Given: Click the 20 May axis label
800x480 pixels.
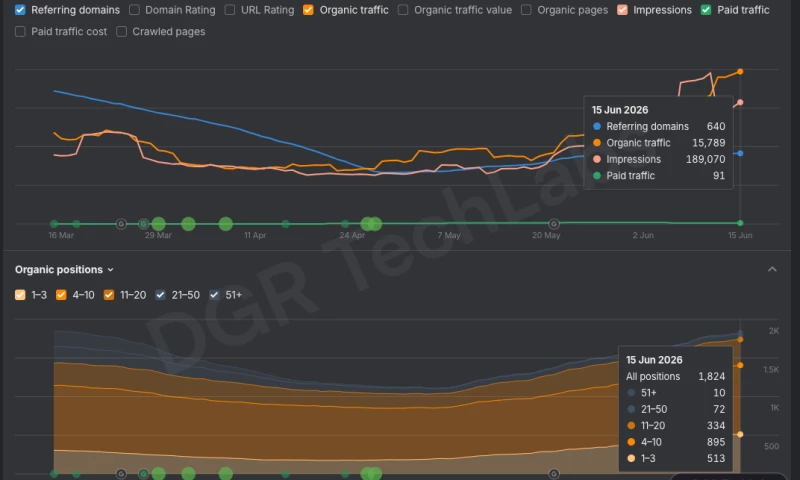Looking at the screenshot, I should [546, 235].
